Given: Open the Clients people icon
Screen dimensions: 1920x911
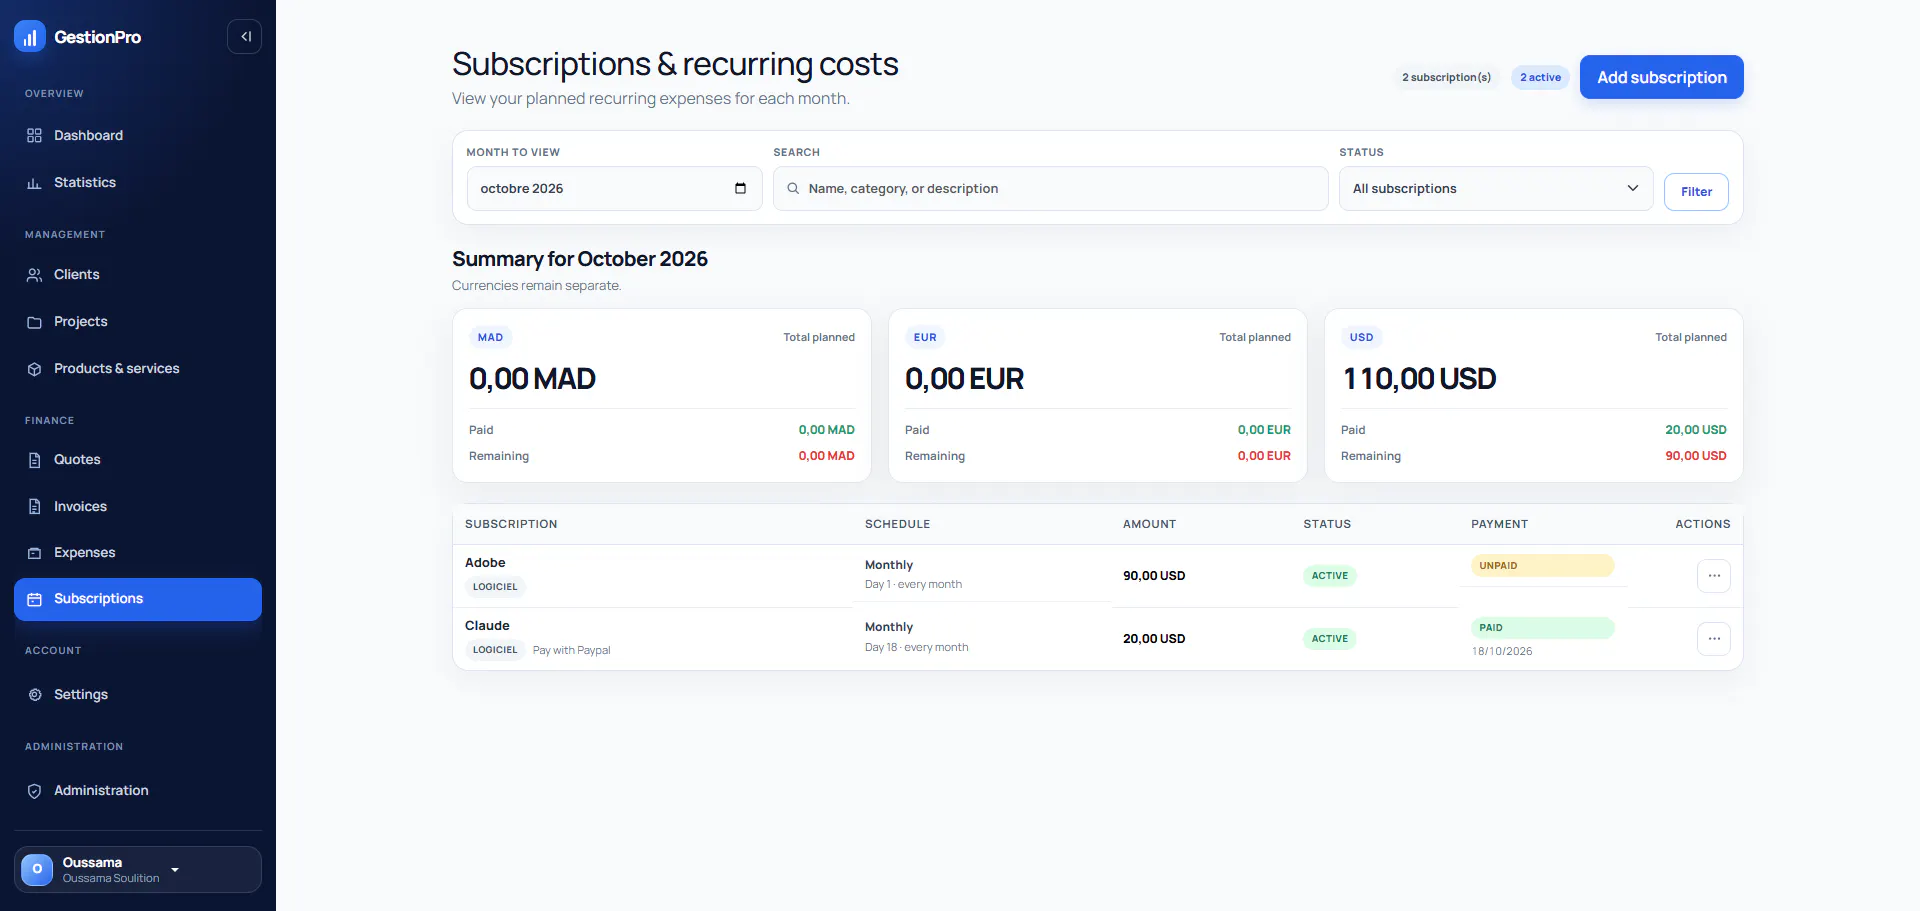Looking at the screenshot, I should (34, 275).
